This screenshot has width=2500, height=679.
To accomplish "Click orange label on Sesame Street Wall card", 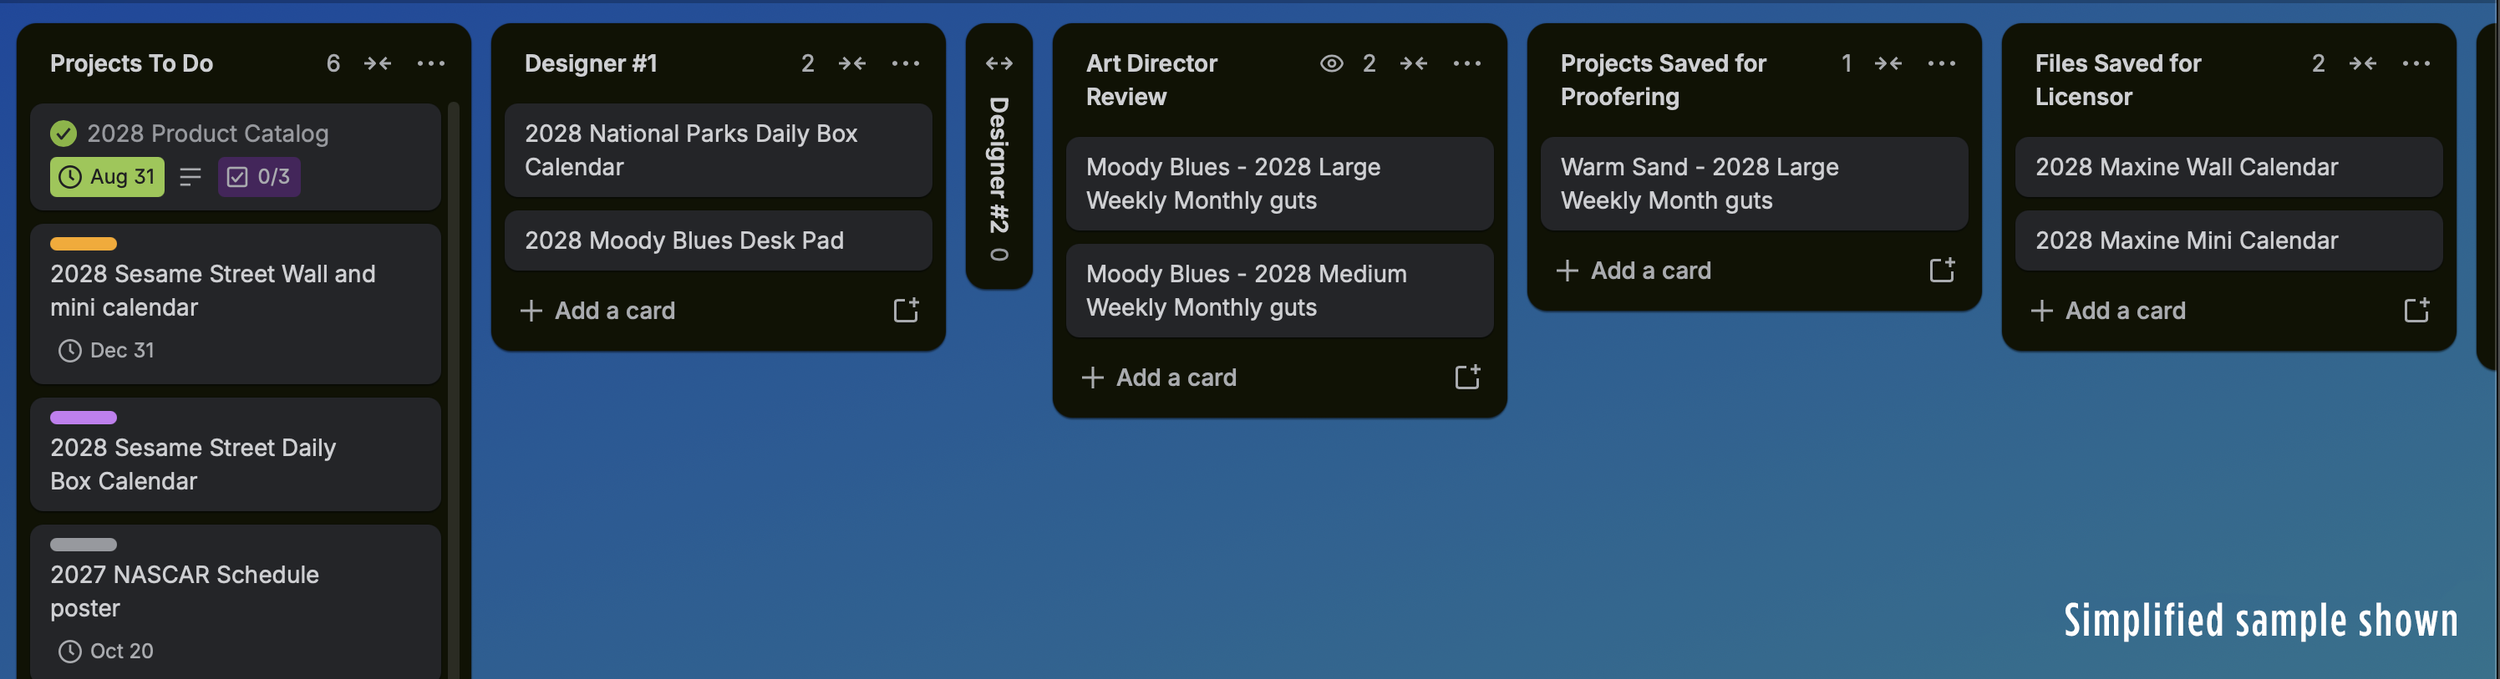I will pos(83,244).
